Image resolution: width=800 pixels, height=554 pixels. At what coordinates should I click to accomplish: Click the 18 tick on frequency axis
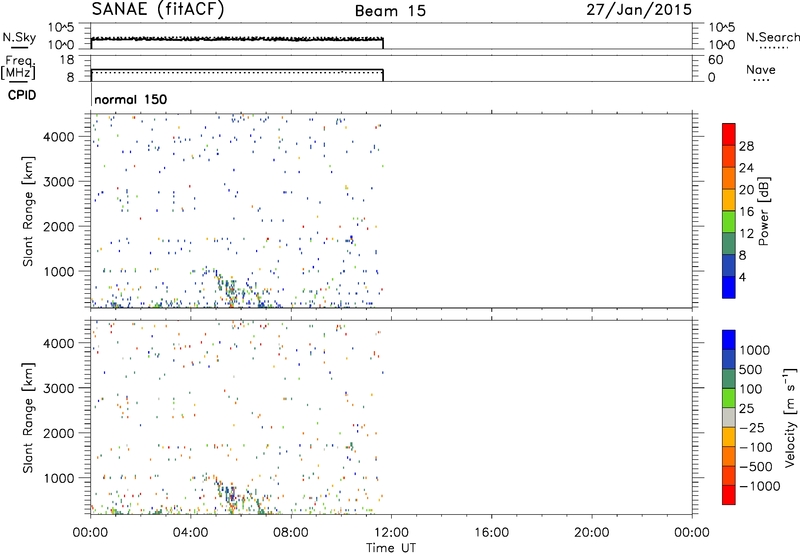[x=67, y=60]
